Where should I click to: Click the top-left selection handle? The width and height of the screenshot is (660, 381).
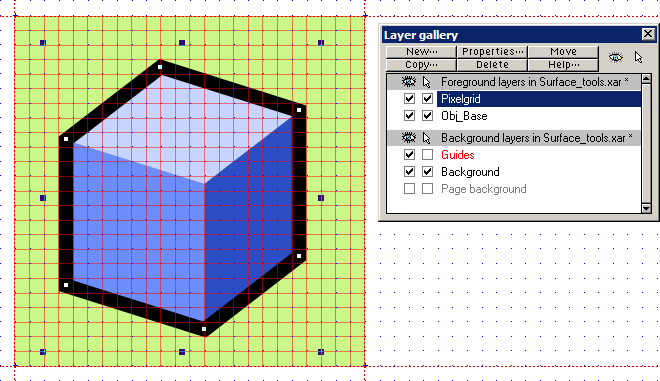43,43
